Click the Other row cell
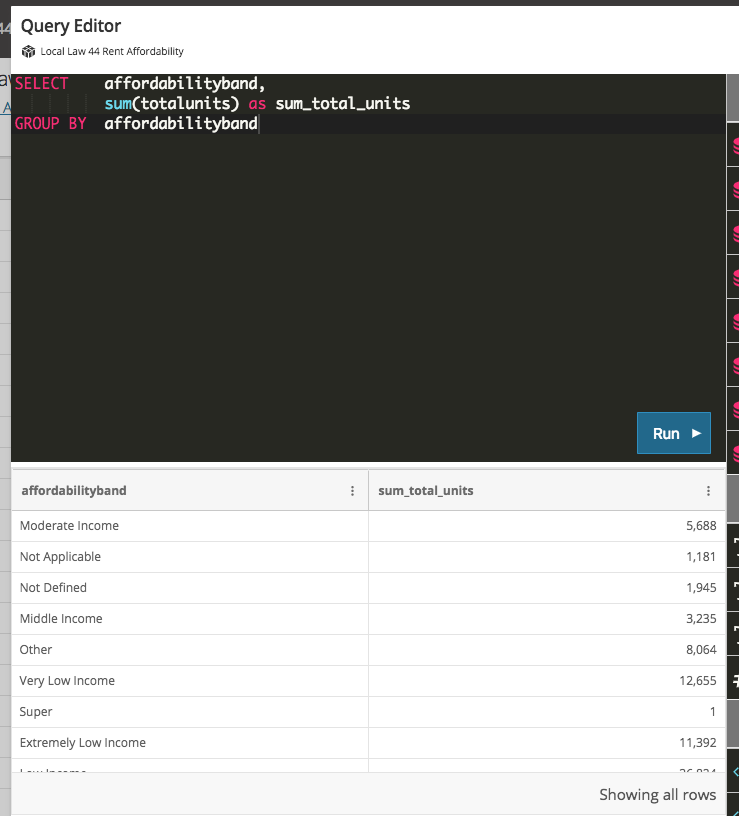 pyautogui.click(x=190, y=649)
